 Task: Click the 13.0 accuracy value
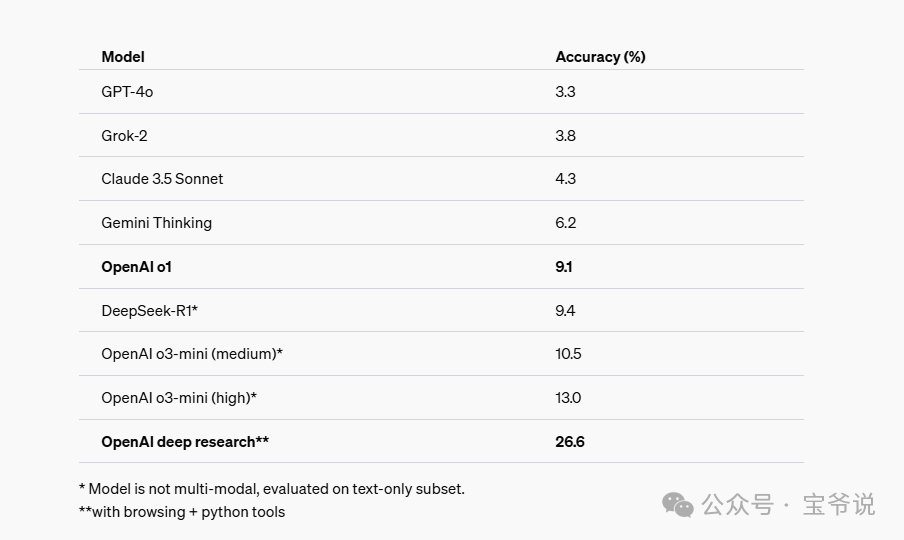(x=568, y=398)
